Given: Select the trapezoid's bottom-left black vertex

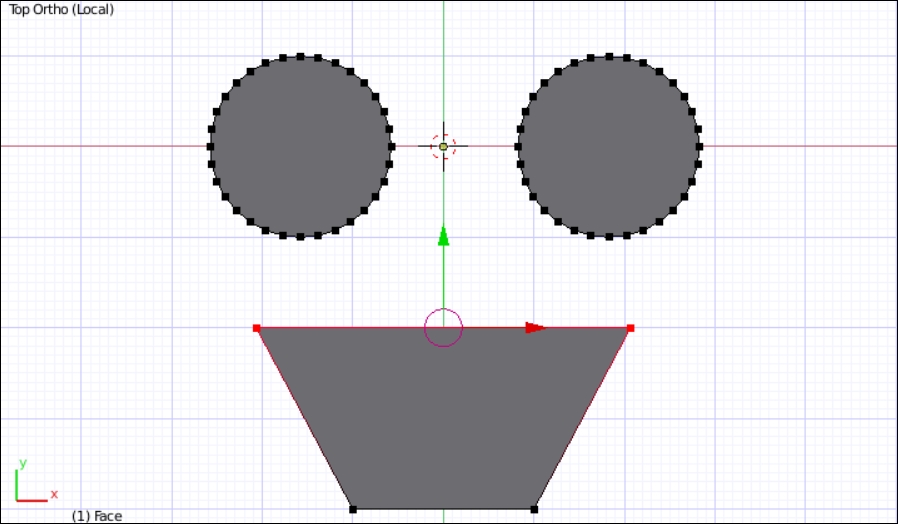Looking at the screenshot, I should [353, 509].
